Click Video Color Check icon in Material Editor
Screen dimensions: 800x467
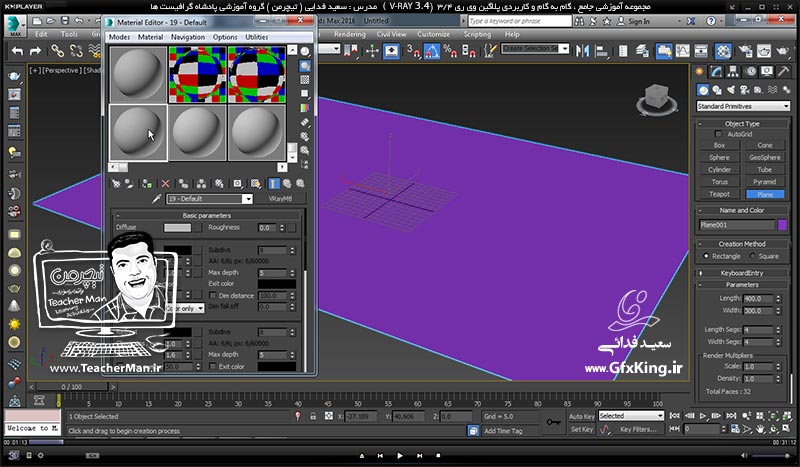click(x=305, y=108)
